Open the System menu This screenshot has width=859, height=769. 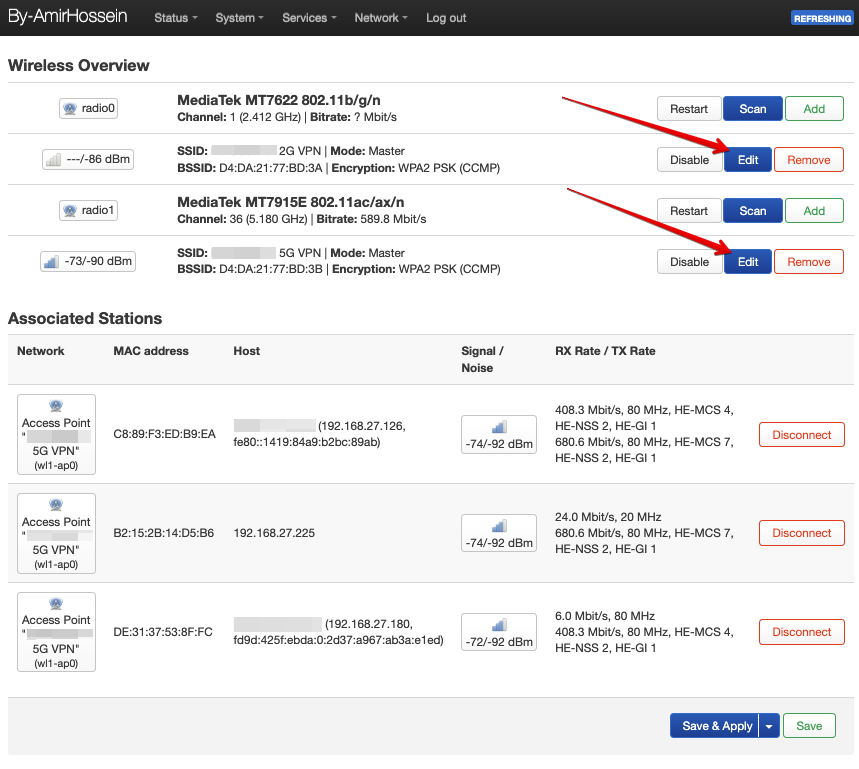pos(239,18)
